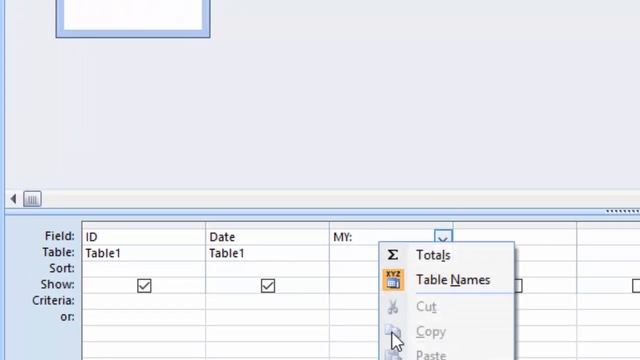The width and height of the screenshot is (640, 360).
Task: Open the MY: field dropdown arrow
Action: (443, 237)
